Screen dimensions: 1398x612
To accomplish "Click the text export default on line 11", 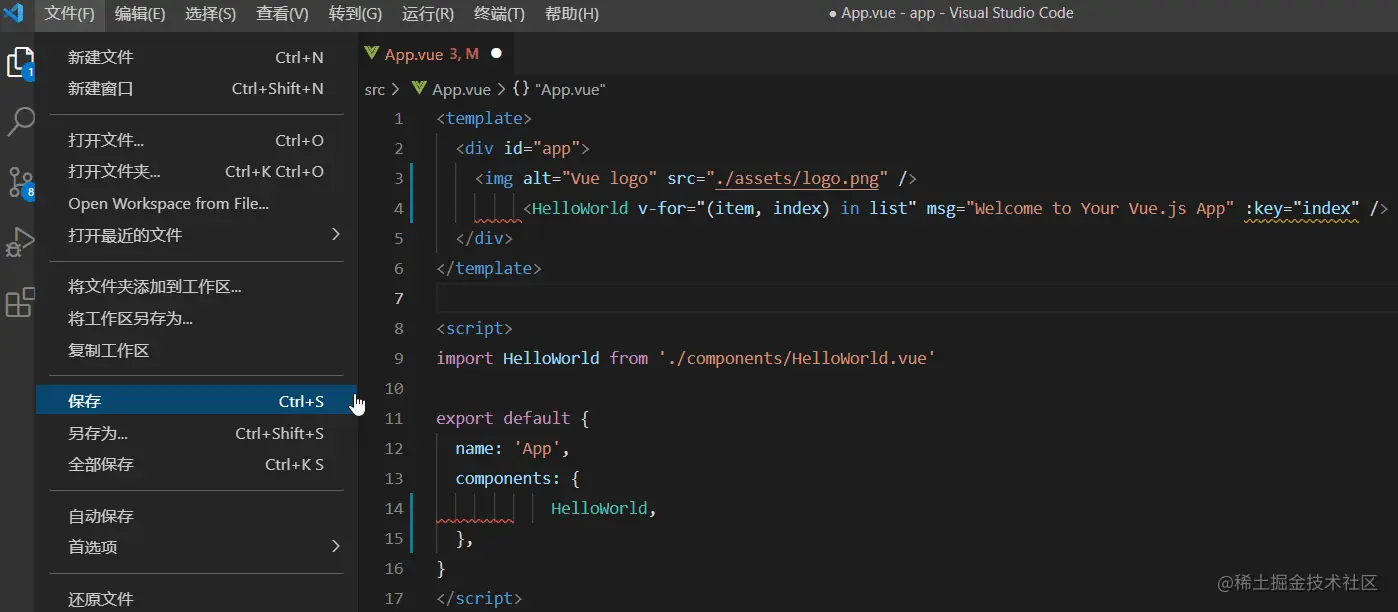I will click(503, 418).
